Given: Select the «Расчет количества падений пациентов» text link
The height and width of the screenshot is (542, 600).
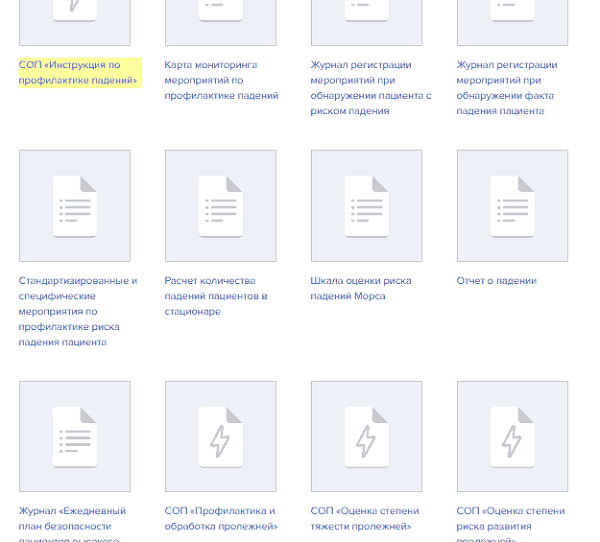Looking at the screenshot, I should (215, 296).
